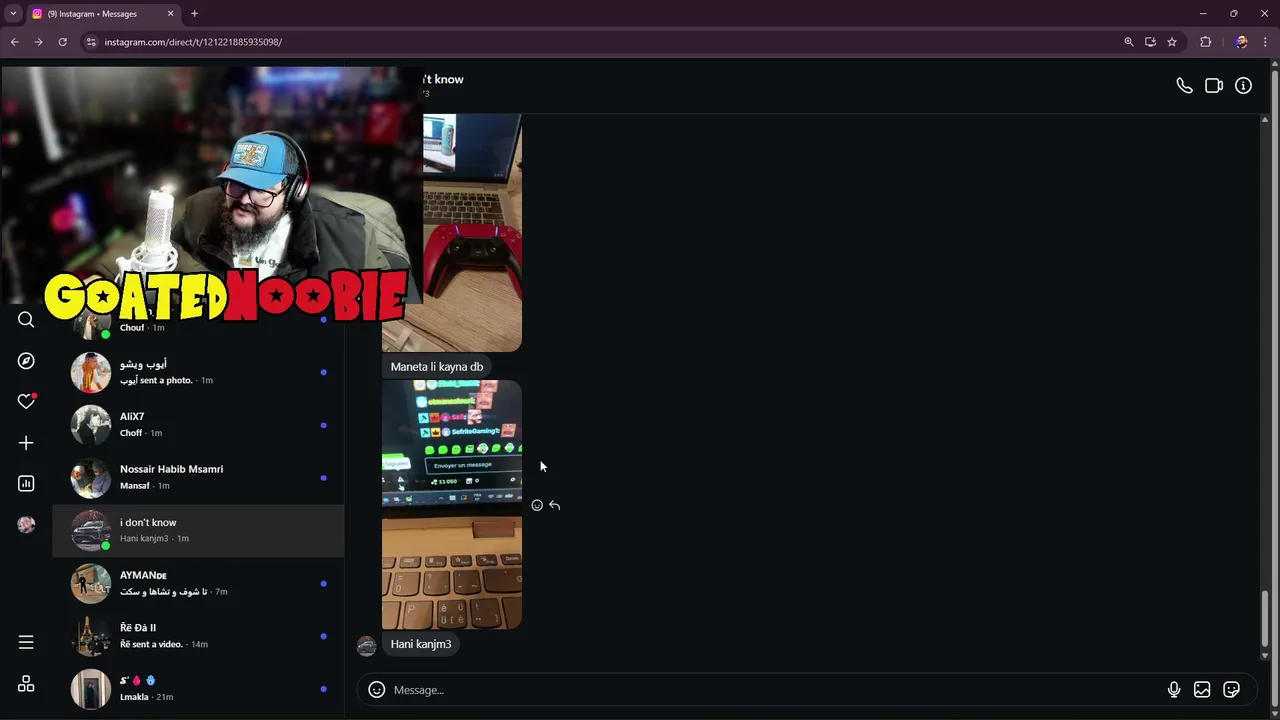Click the page scrollbar down arrow
Image resolution: width=1280 pixels, height=720 pixels.
pyautogui.click(x=1274, y=712)
